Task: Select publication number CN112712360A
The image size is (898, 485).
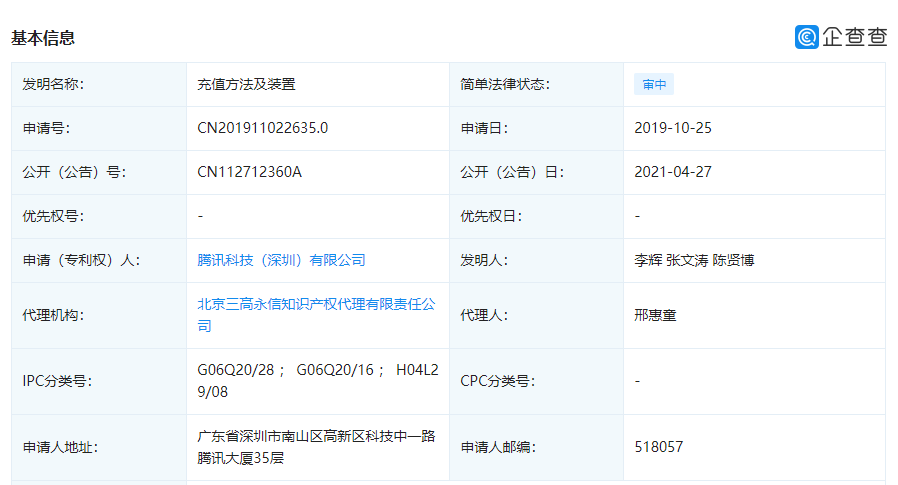Action: 250,172
